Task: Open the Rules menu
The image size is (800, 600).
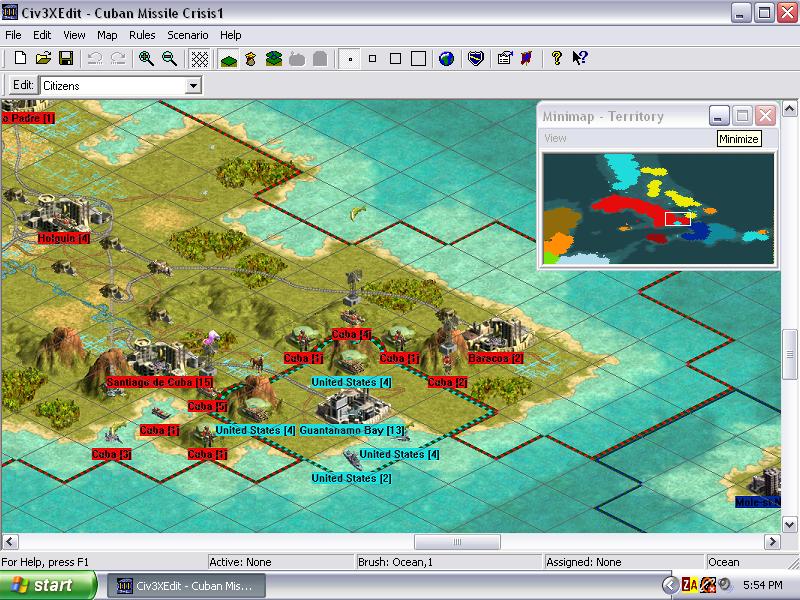Action: (142, 35)
